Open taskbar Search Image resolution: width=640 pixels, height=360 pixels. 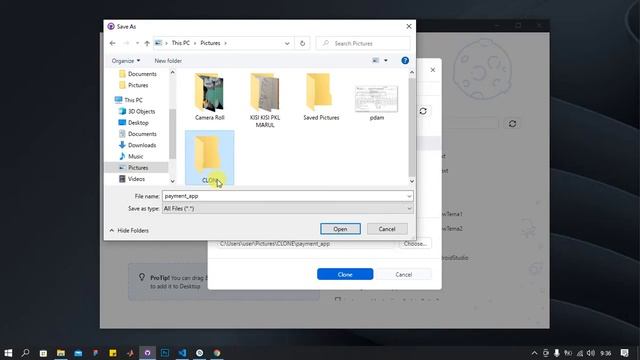click(25, 353)
